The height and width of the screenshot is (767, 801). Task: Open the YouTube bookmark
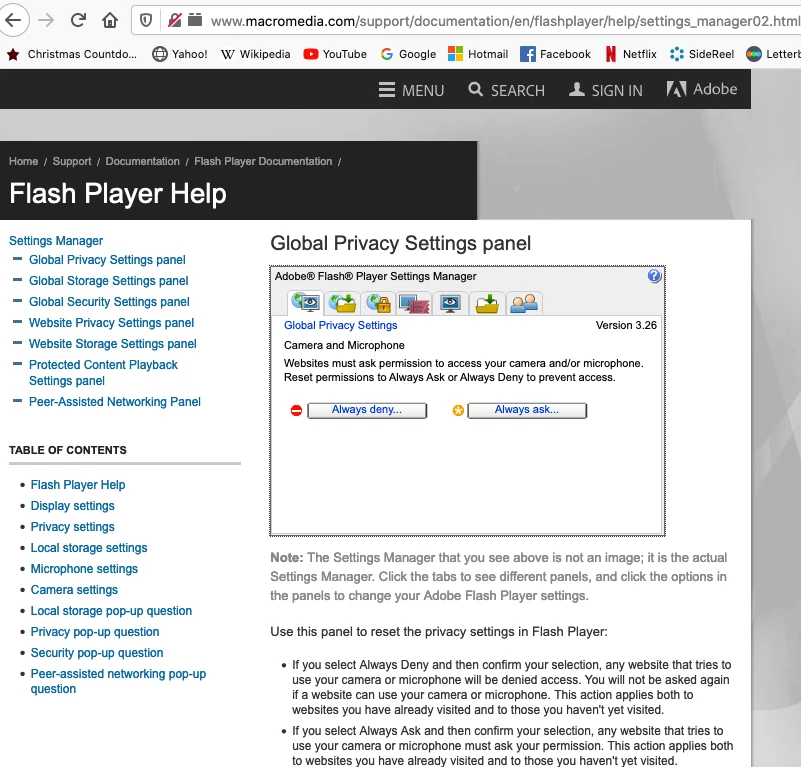[x=335, y=54]
